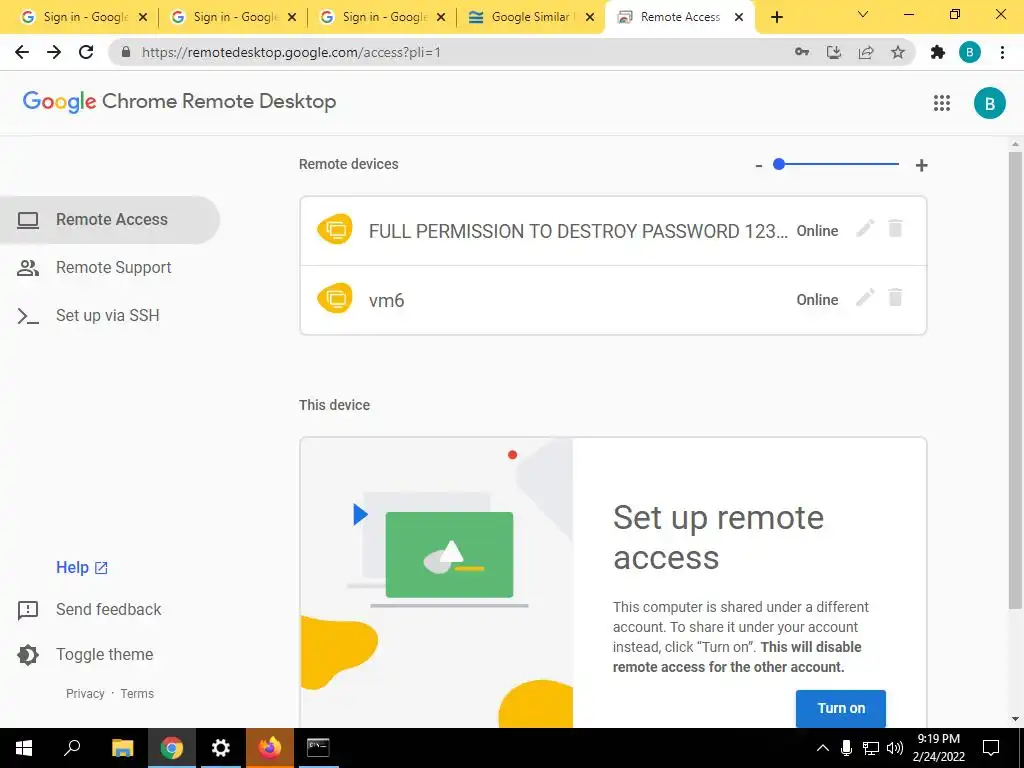Open the Google account avatar B
This screenshot has width=1024, height=768.
989,103
